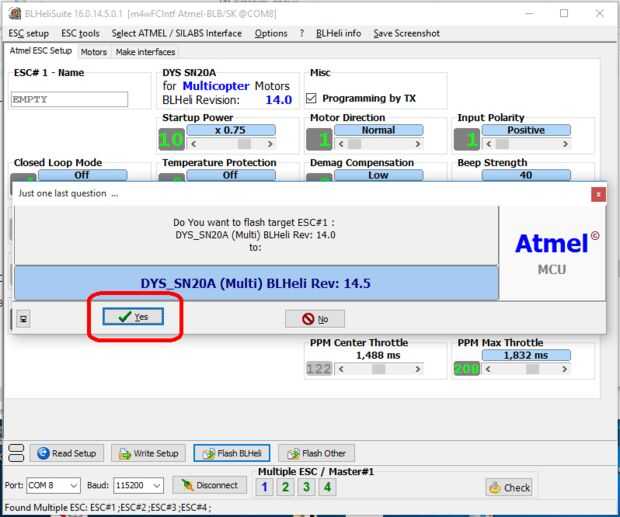Close the 'Just one last question' dialog

pos(598,194)
